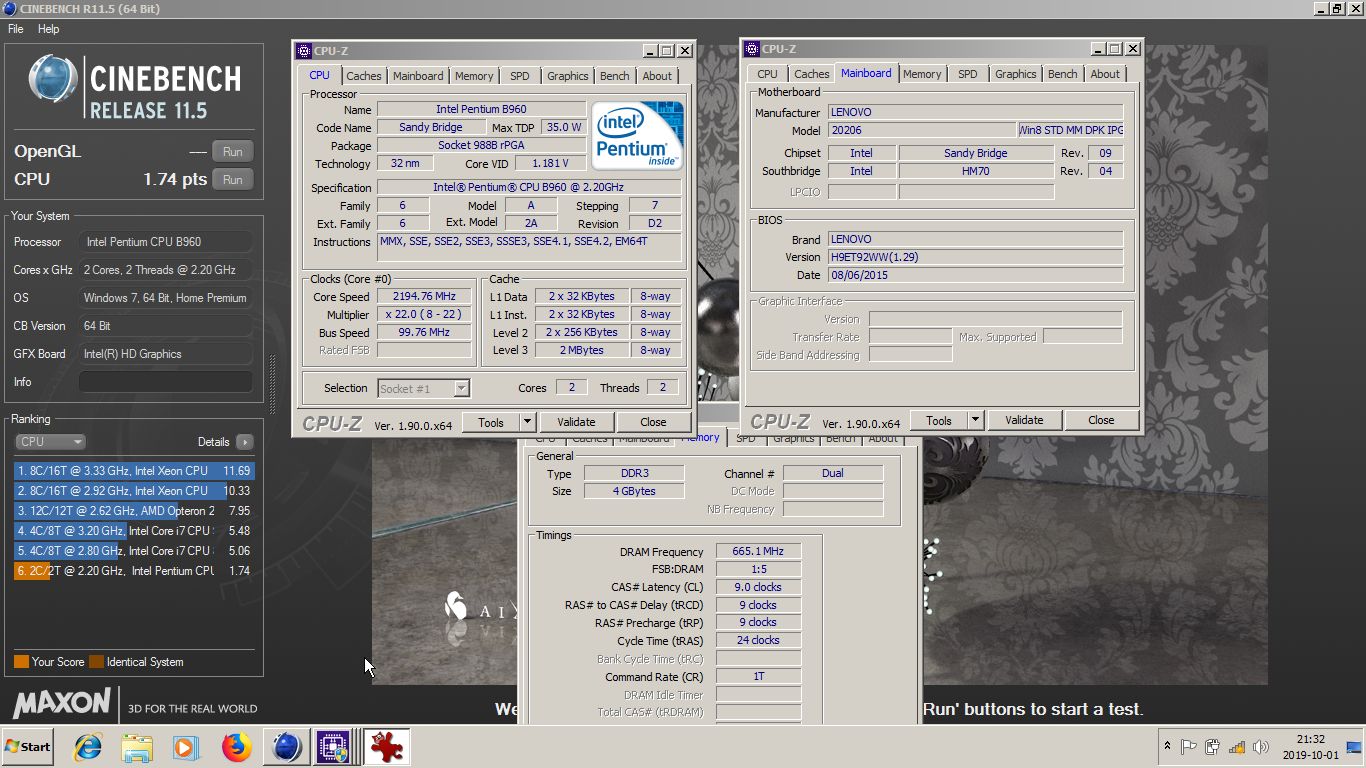Open Graphics tab in right CPU-Z
1366x768 pixels.
tap(1016, 74)
